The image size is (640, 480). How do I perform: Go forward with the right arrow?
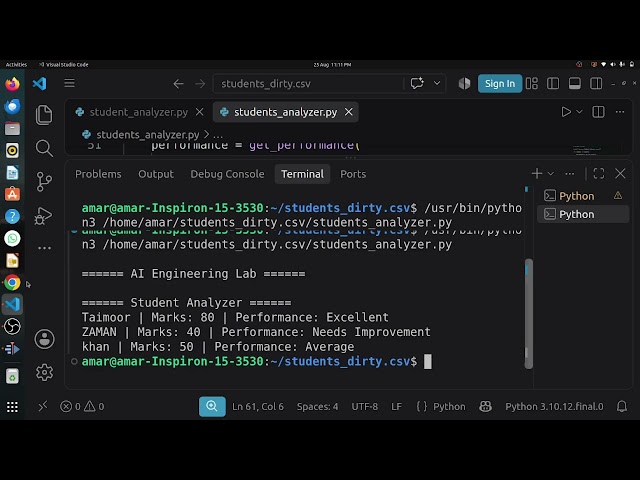coord(200,84)
